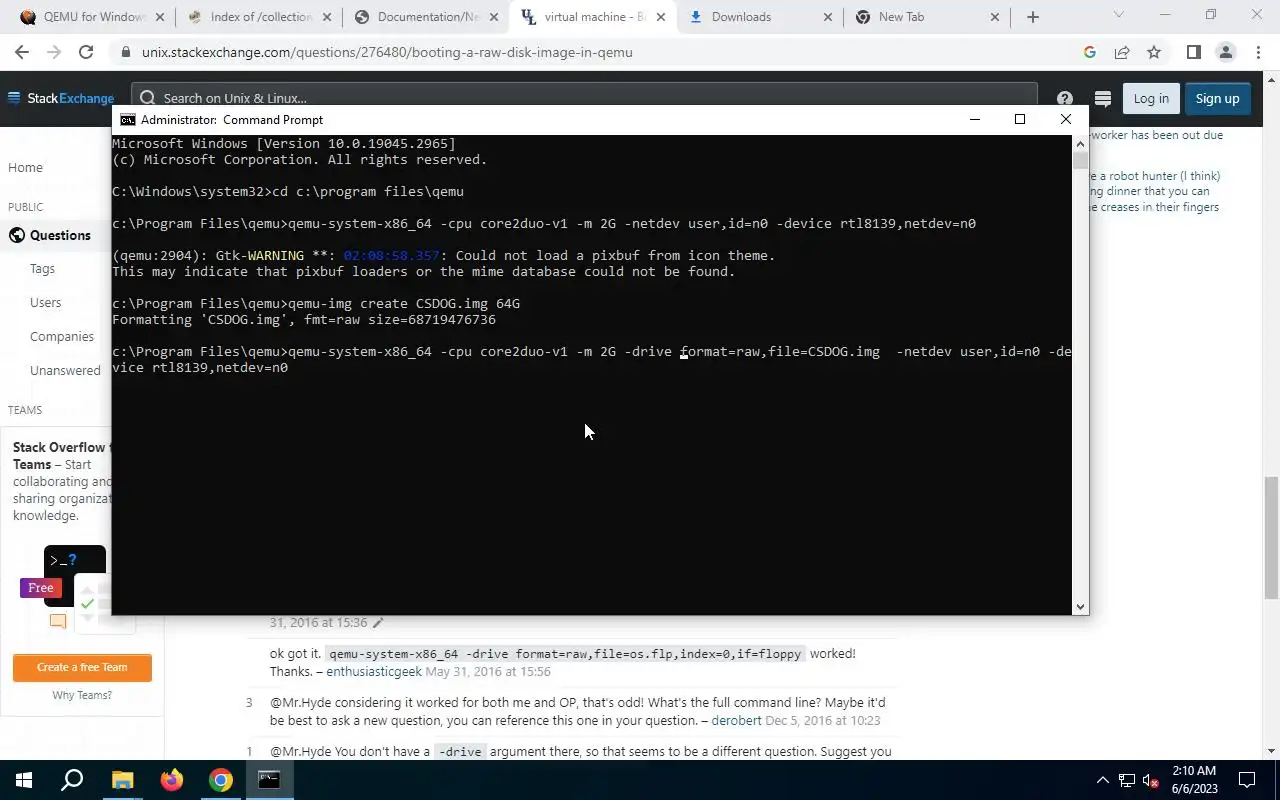1280x800 pixels.
Task: Open enthusiasticgeek user profile link
Action: [x=374, y=671]
